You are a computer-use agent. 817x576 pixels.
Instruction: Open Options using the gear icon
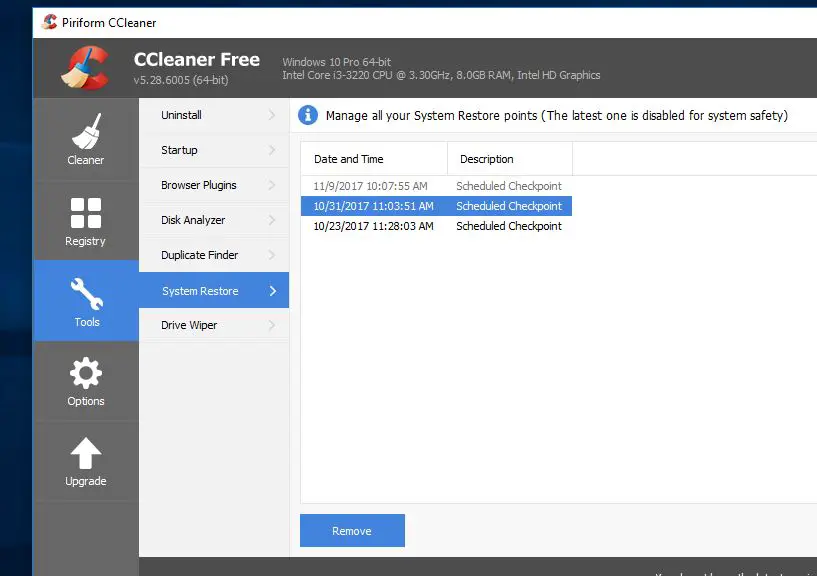pyautogui.click(x=85, y=371)
